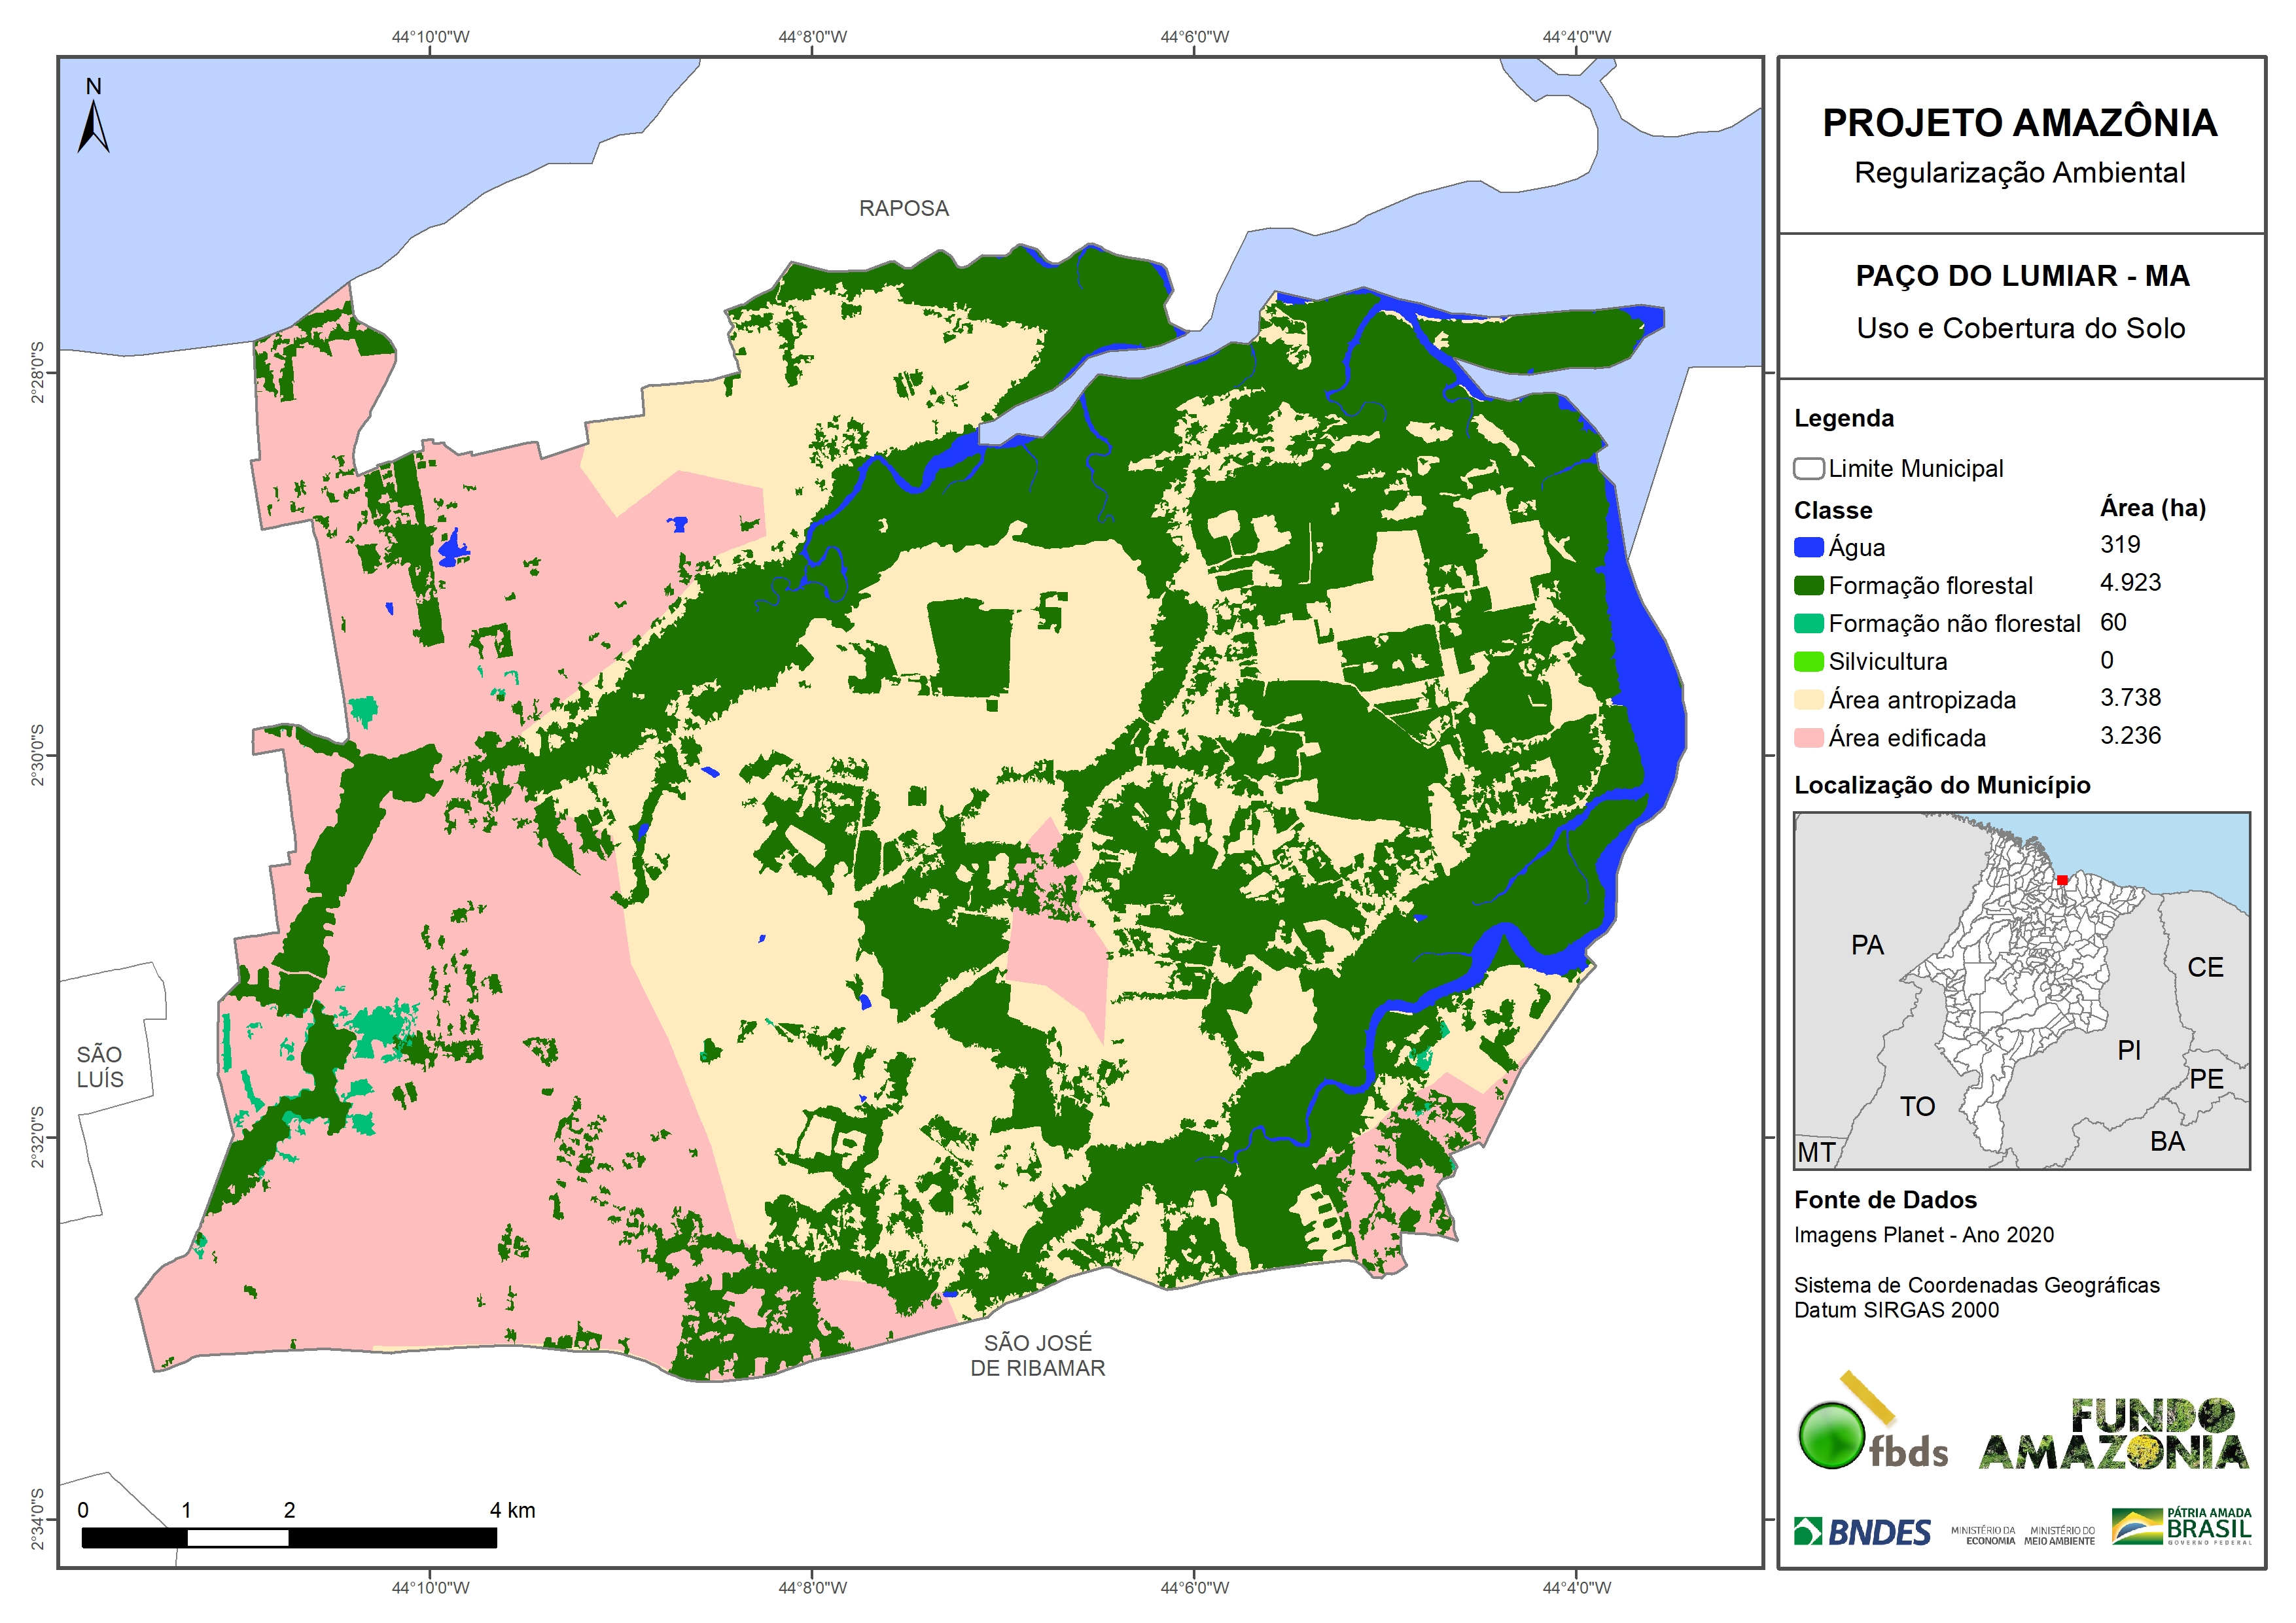The width and height of the screenshot is (2296, 1623).
Task: Click the Limite Municipal legend box
Action: coord(1808,469)
